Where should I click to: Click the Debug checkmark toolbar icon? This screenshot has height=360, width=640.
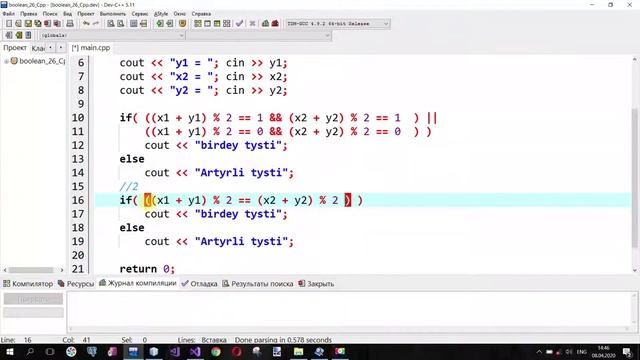[240, 24]
